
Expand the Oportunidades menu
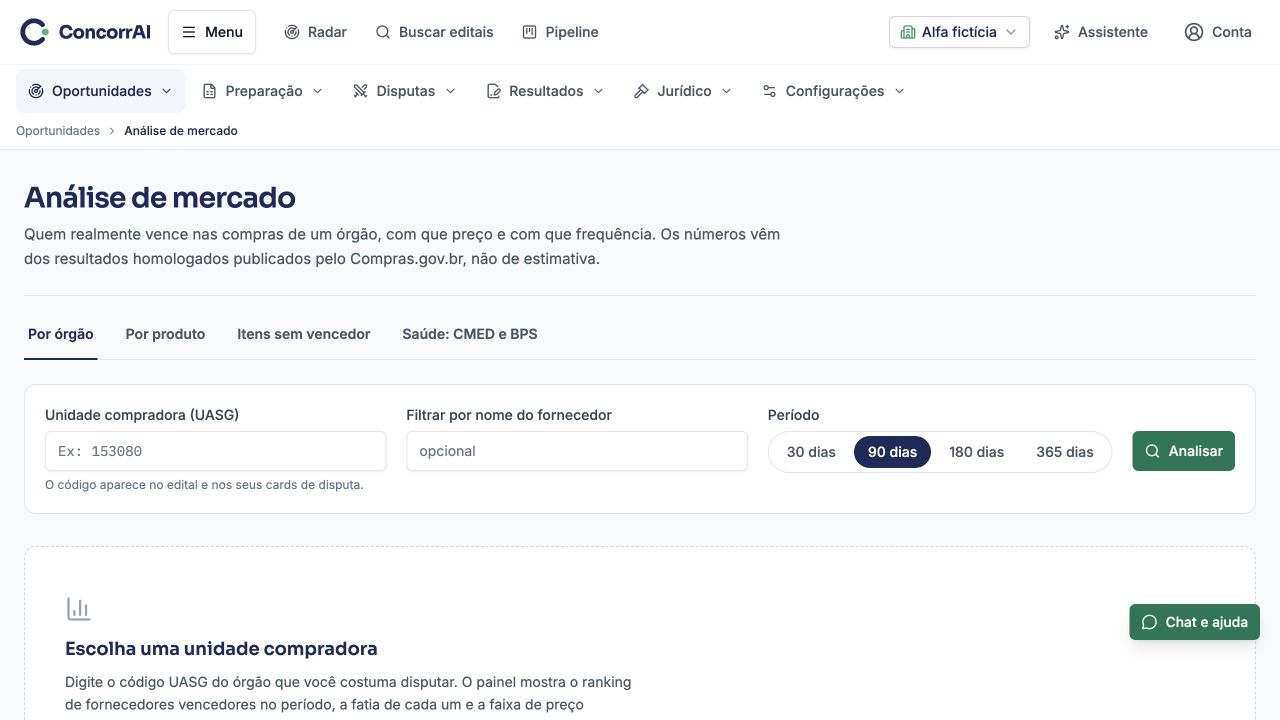point(101,91)
